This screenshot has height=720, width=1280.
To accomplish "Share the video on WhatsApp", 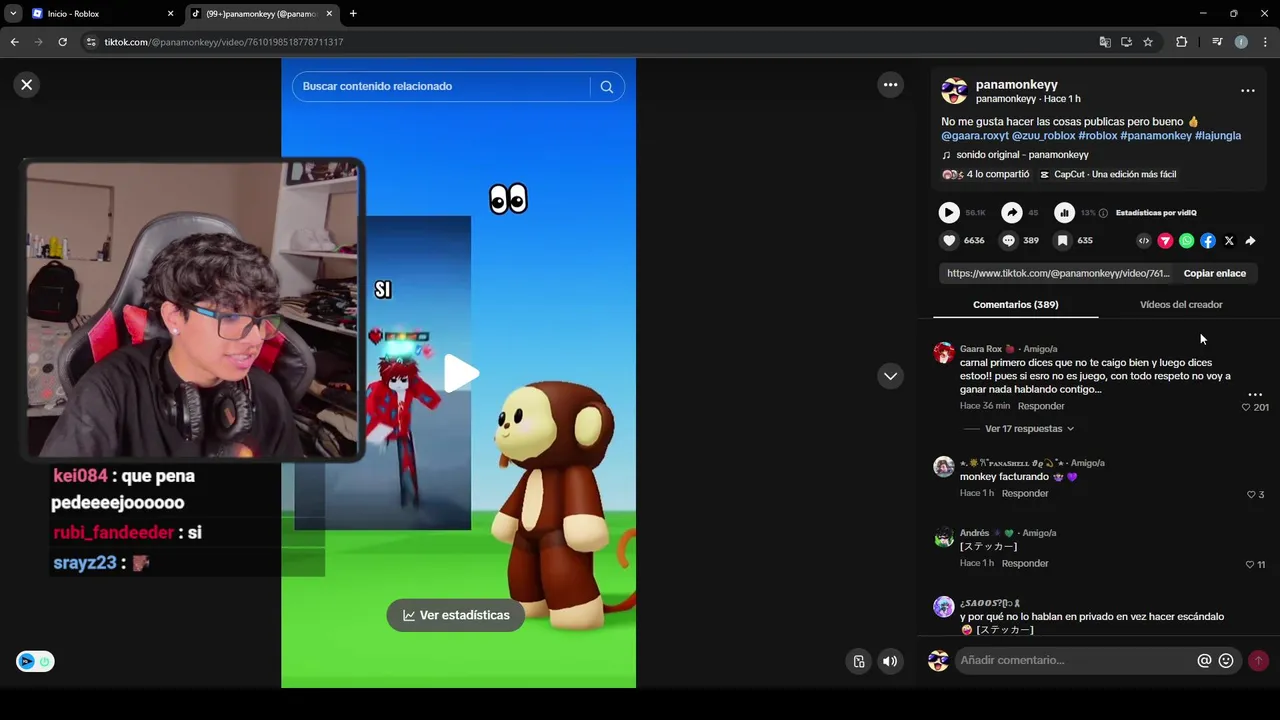I will [x=1186, y=241].
